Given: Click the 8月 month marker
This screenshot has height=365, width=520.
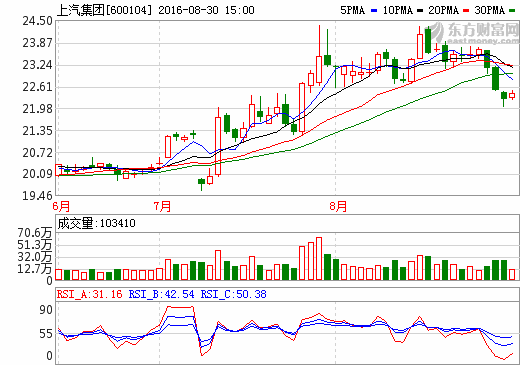Looking at the screenshot, I should click(338, 206).
